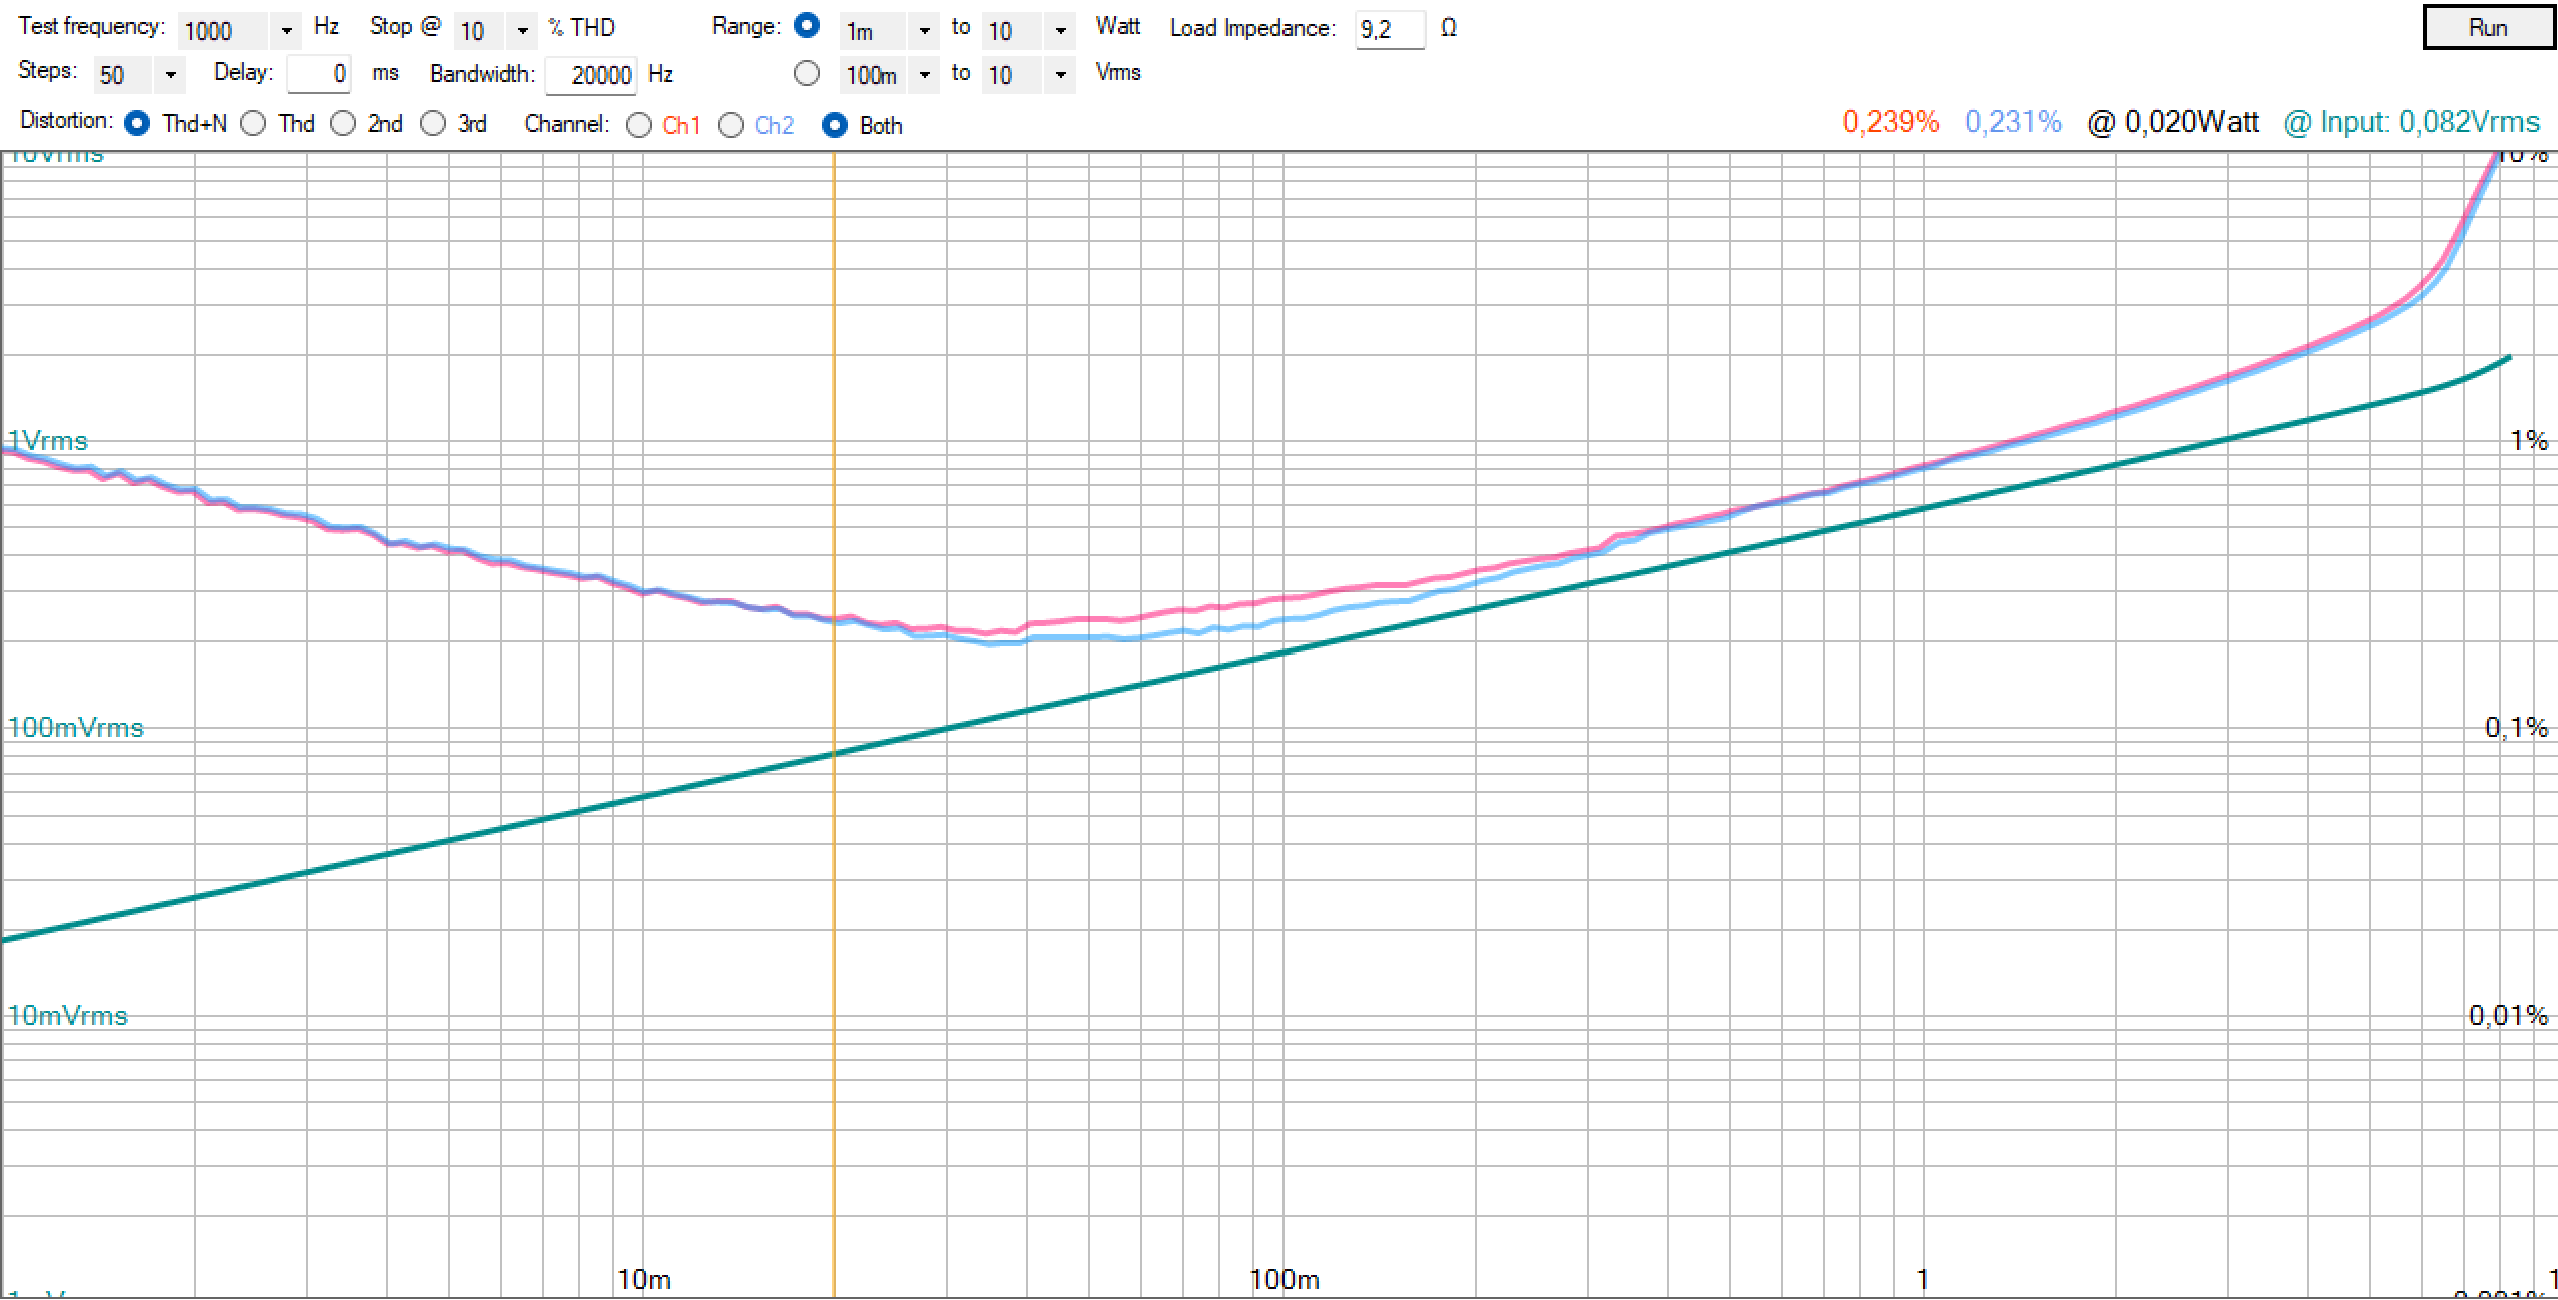Expand the Vrms range end dropdown
The width and height of the screenshot is (2558, 1300).
tap(1060, 75)
